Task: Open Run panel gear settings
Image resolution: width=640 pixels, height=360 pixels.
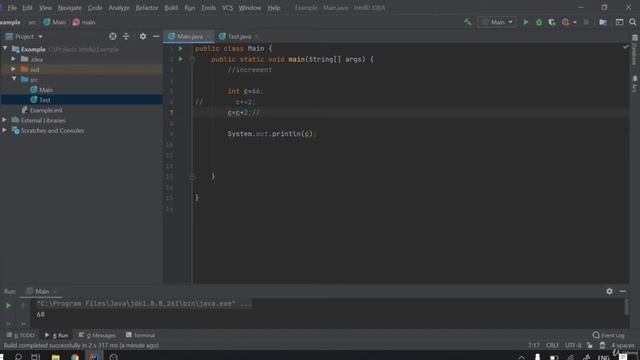Action: pyautogui.click(x=609, y=291)
